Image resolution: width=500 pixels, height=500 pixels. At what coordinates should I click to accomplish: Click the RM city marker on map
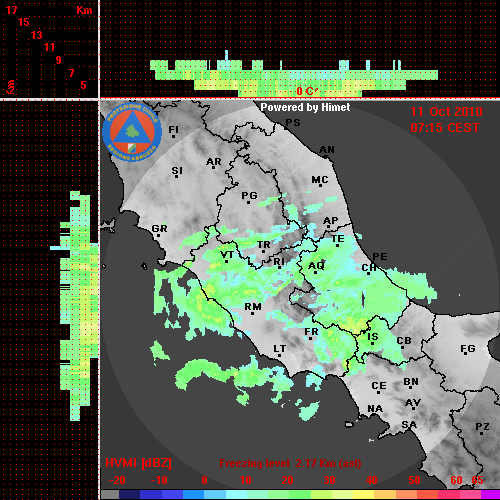[x=253, y=307]
